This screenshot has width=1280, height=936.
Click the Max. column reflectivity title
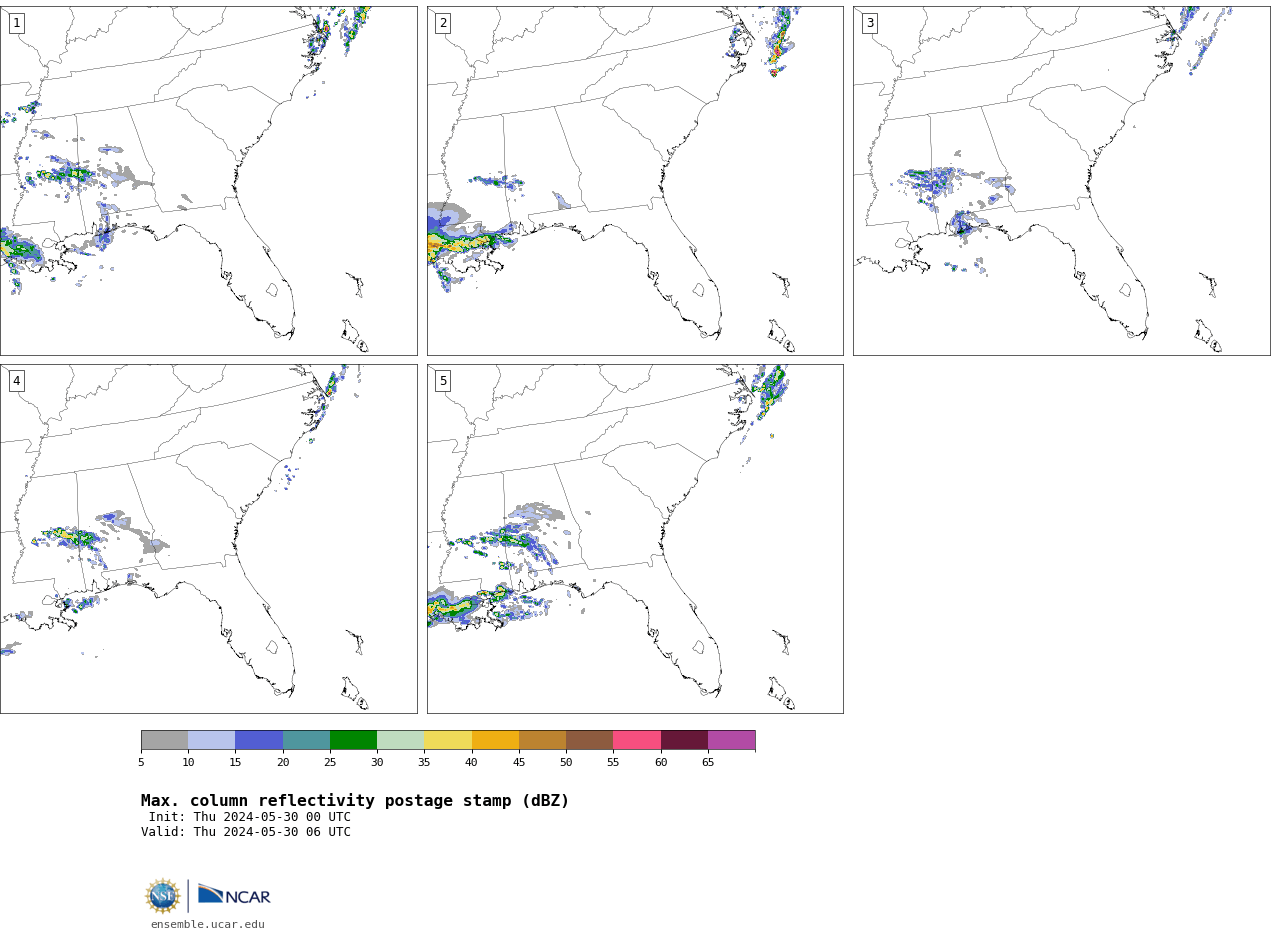(355, 801)
